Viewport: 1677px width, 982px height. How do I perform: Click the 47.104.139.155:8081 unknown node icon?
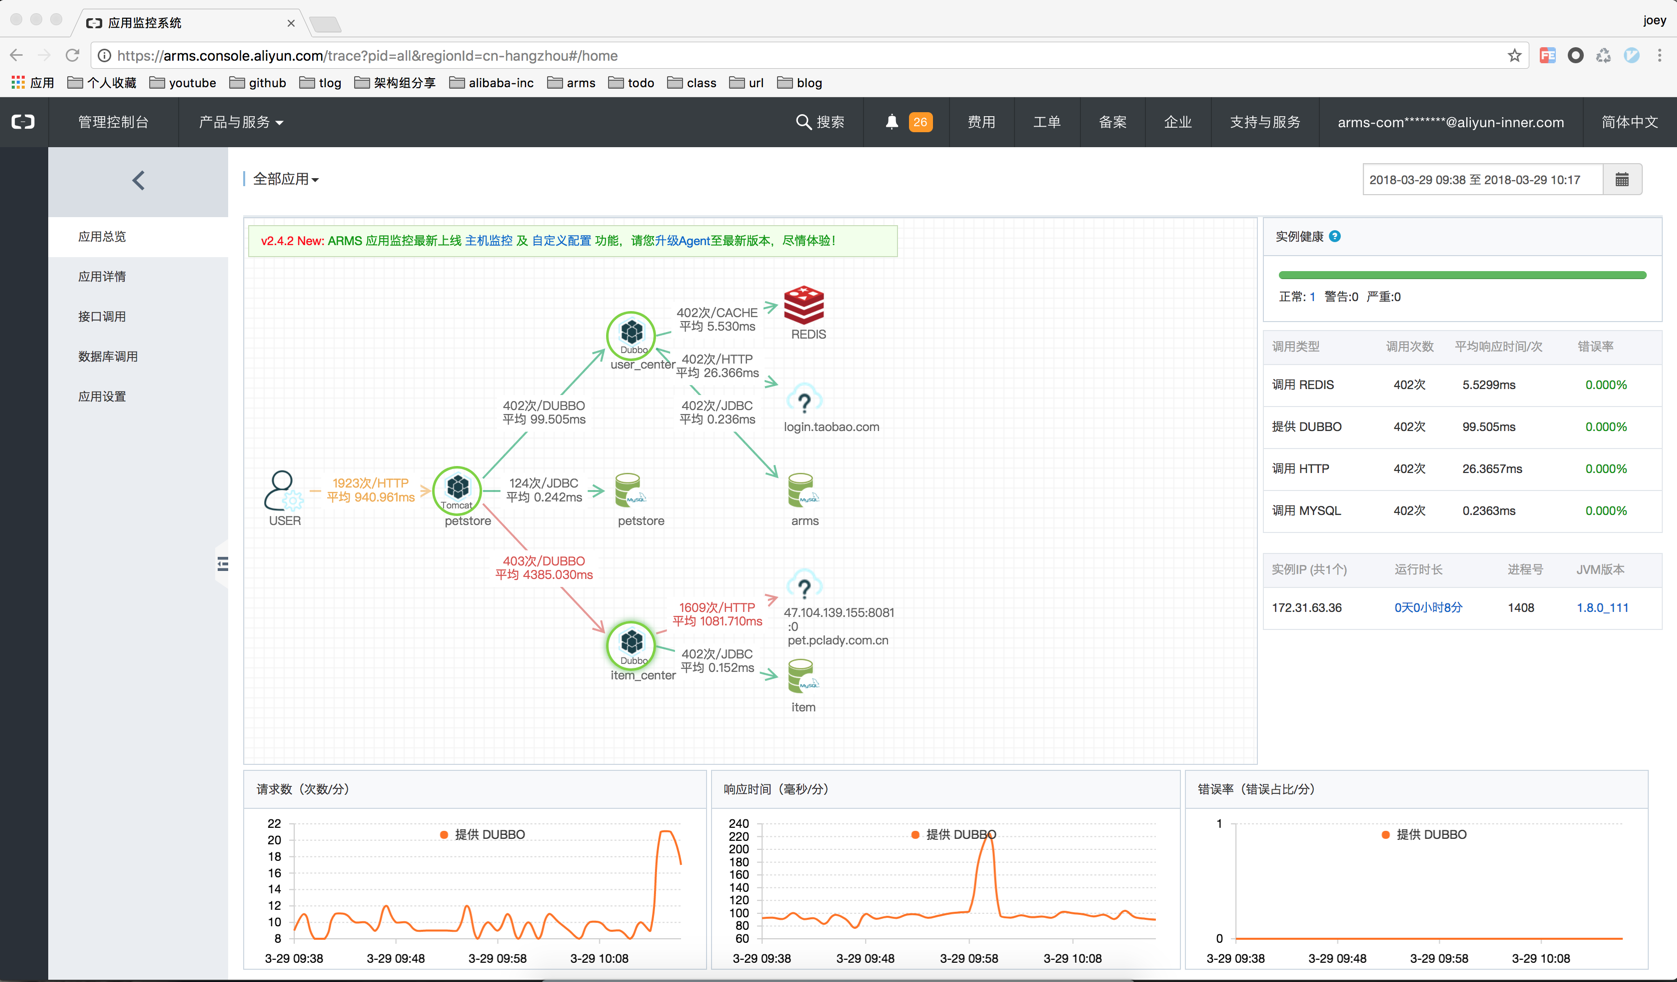[x=804, y=586]
